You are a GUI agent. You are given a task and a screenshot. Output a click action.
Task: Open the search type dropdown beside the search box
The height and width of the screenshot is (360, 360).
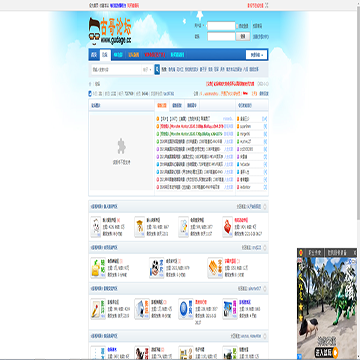click(x=147, y=70)
